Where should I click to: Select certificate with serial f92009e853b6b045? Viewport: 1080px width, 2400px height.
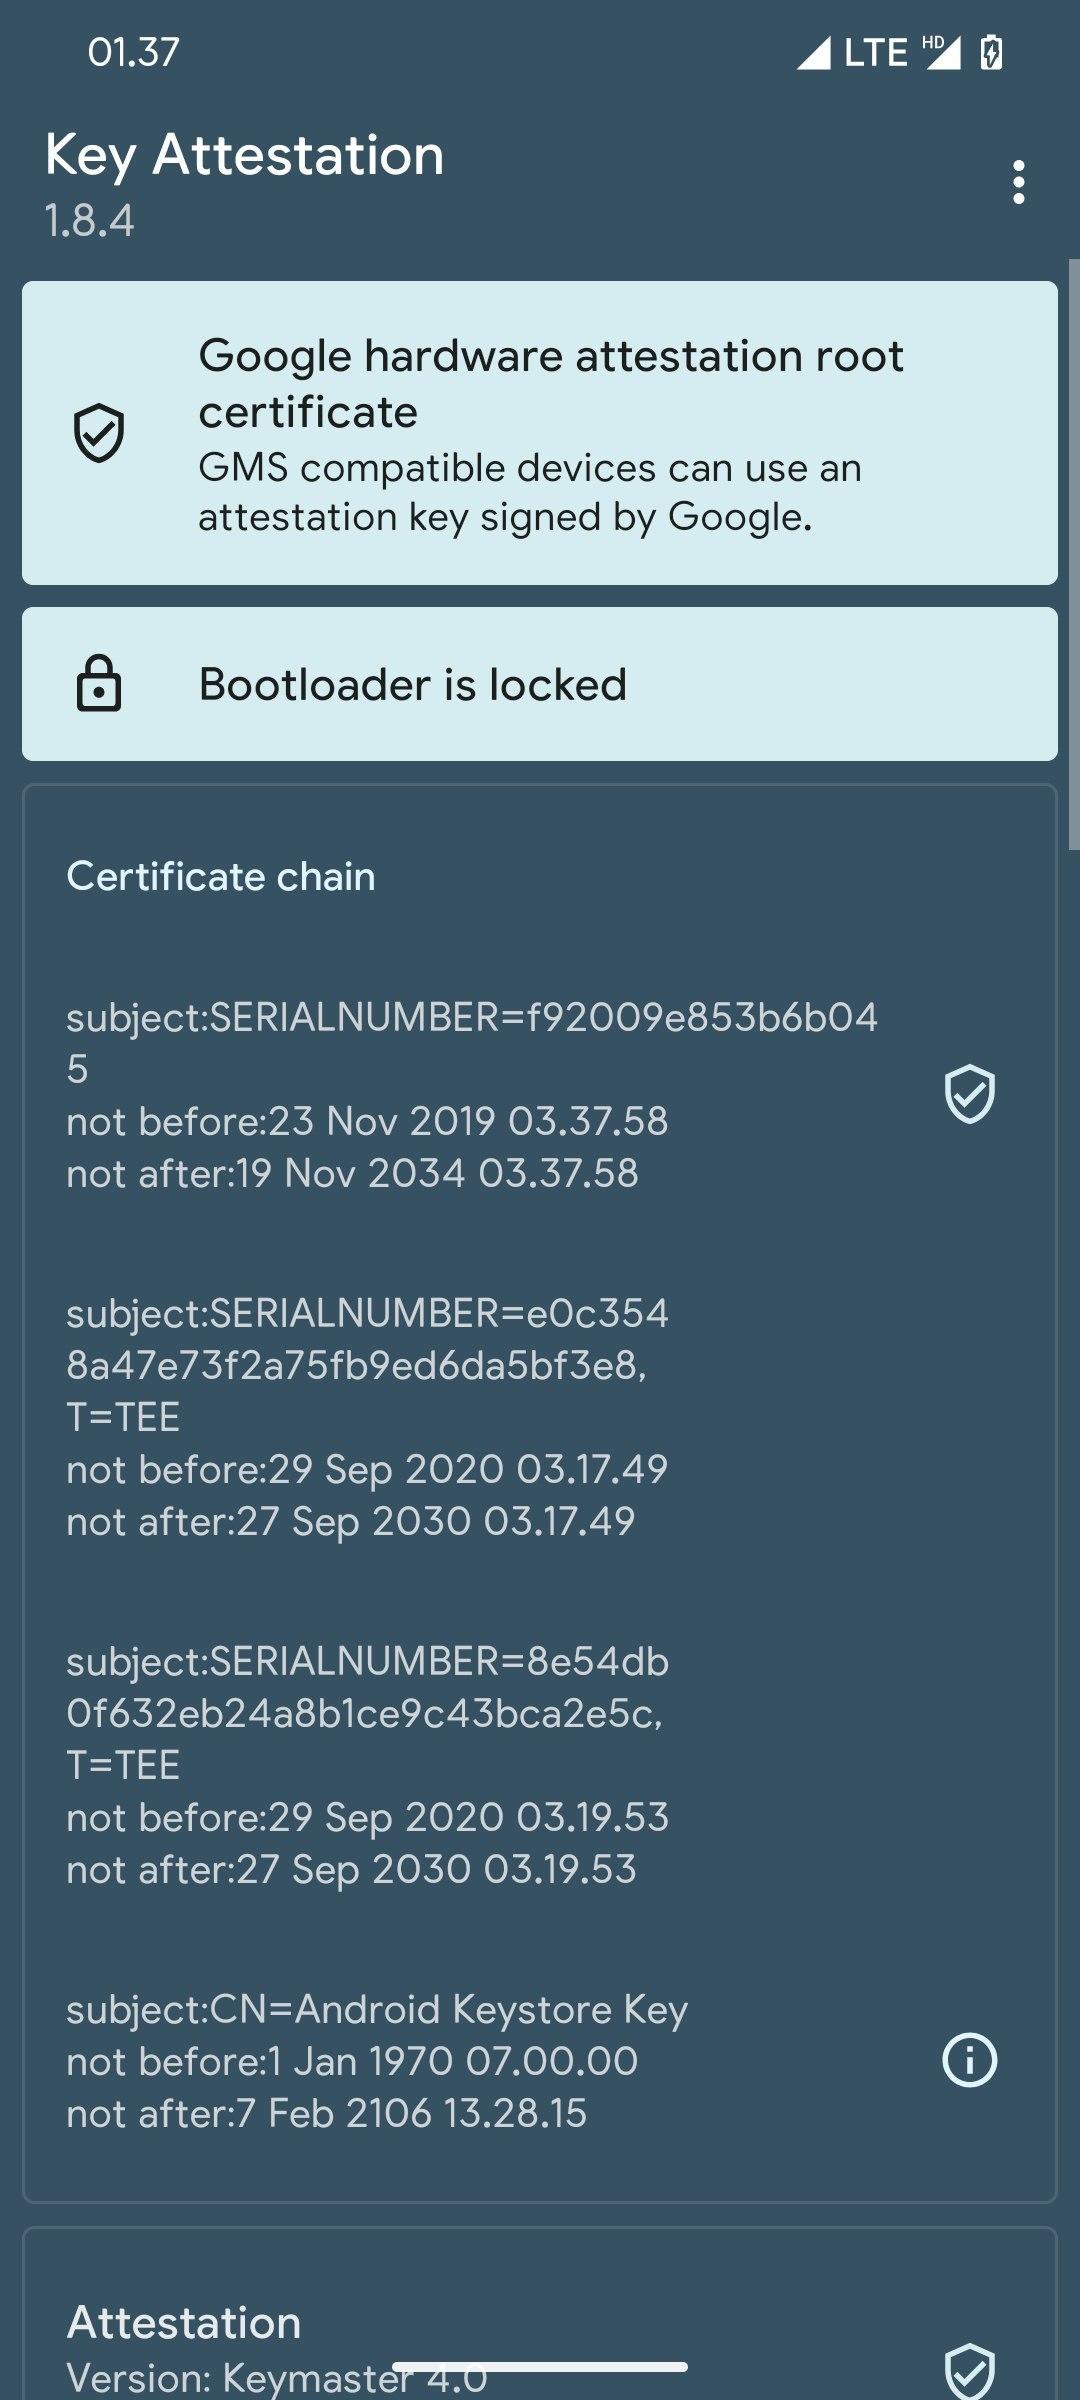[x=470, y=1095]
